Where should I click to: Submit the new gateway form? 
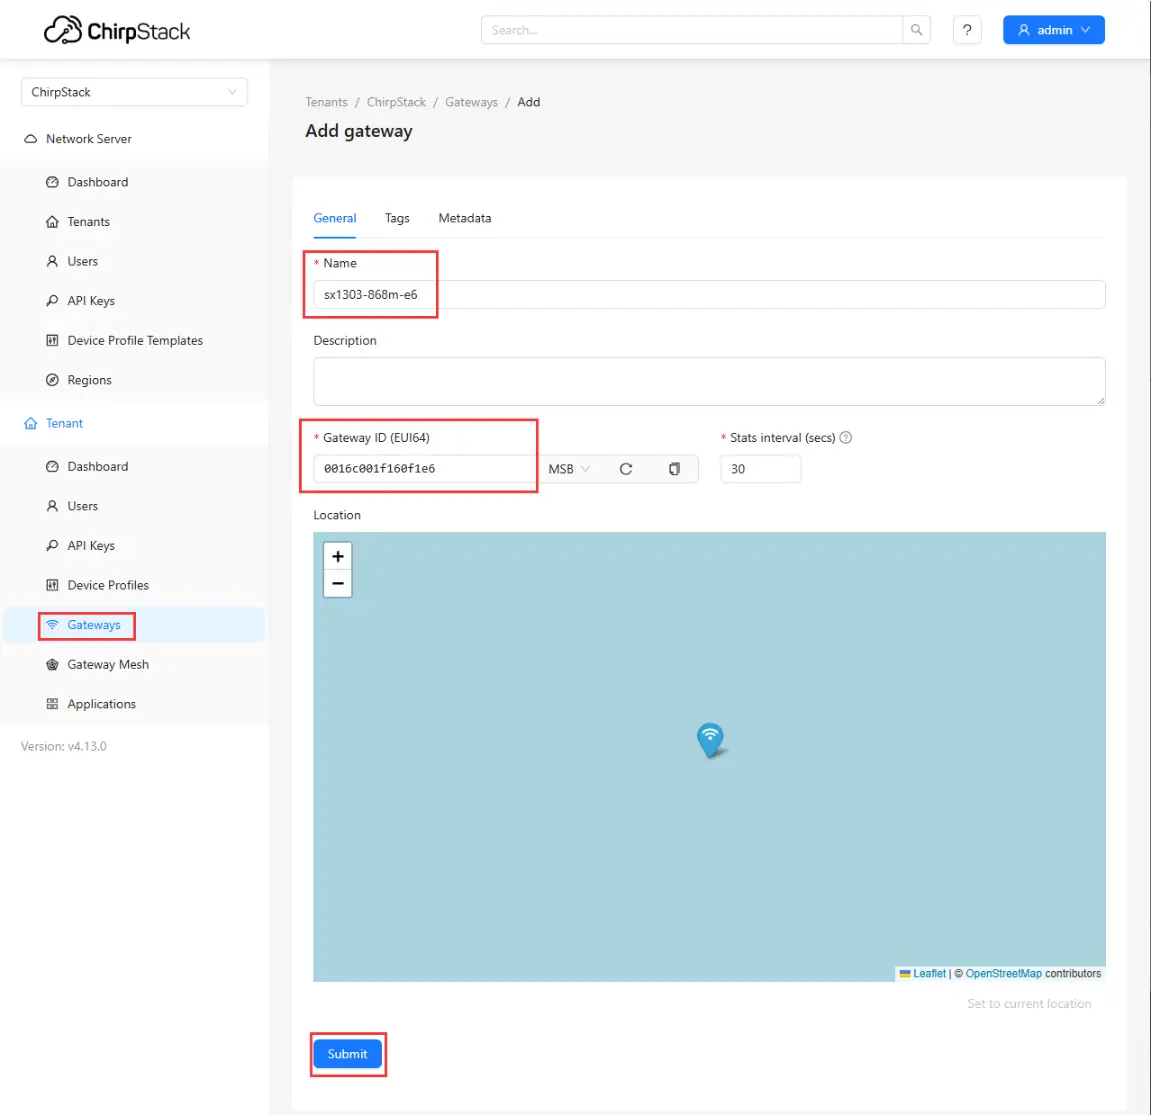(347, 1053)
